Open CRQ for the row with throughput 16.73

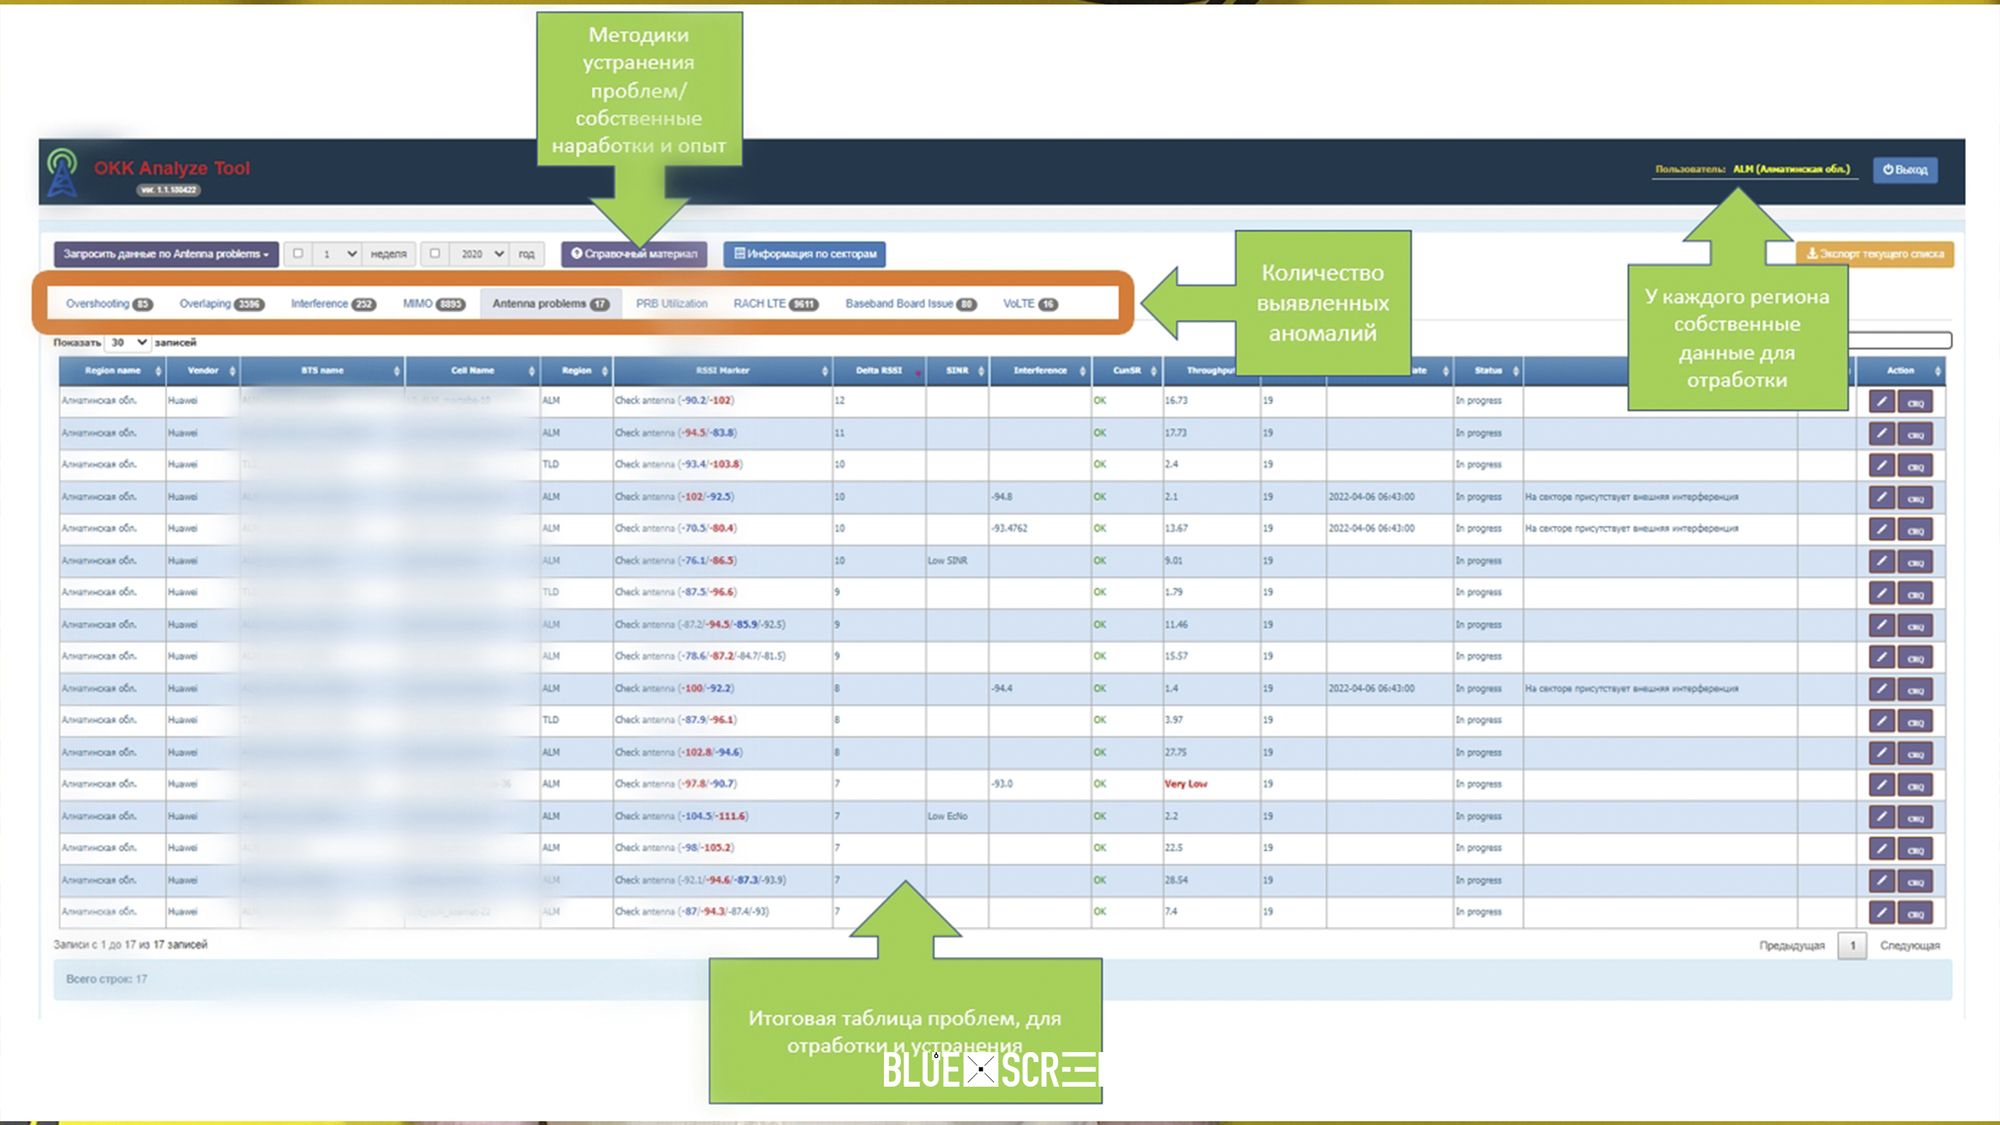(1915, 402)
